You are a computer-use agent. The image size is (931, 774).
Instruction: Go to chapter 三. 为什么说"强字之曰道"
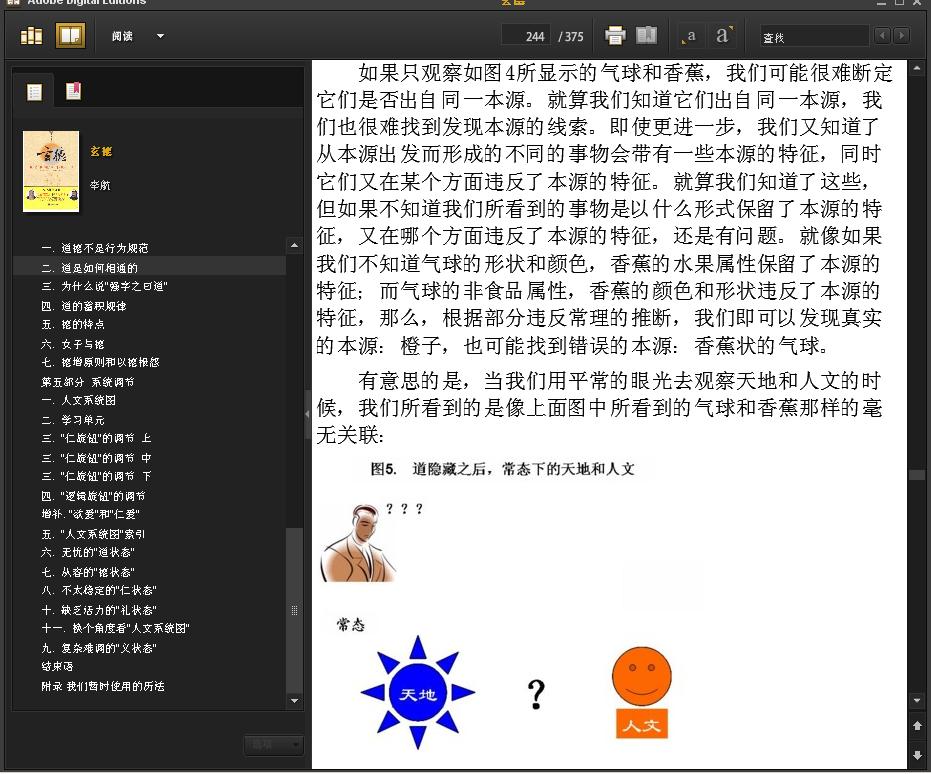click(x=104, y=286)
